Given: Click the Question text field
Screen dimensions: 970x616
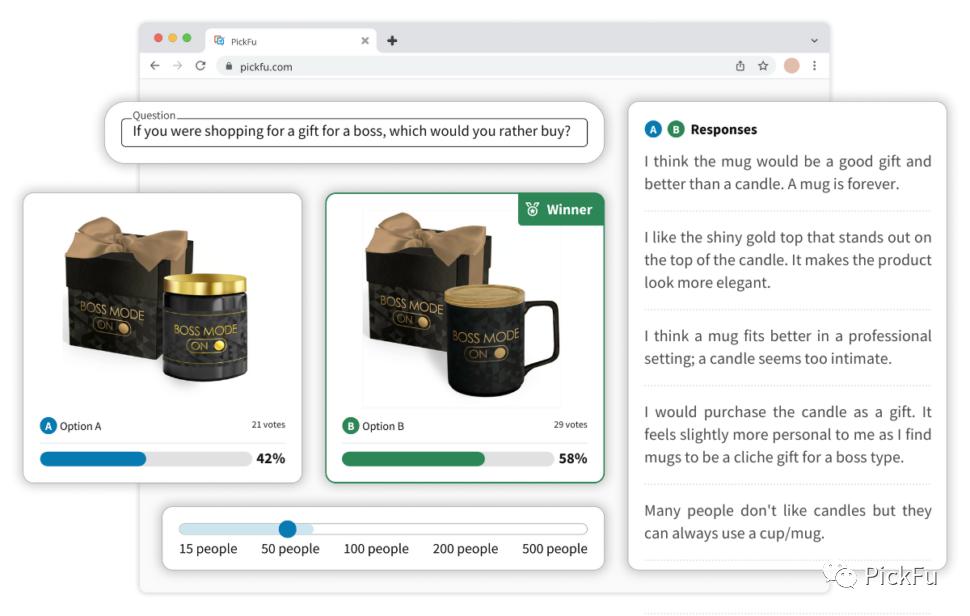Looking at the screenshot, I should [x=354, y=132].
